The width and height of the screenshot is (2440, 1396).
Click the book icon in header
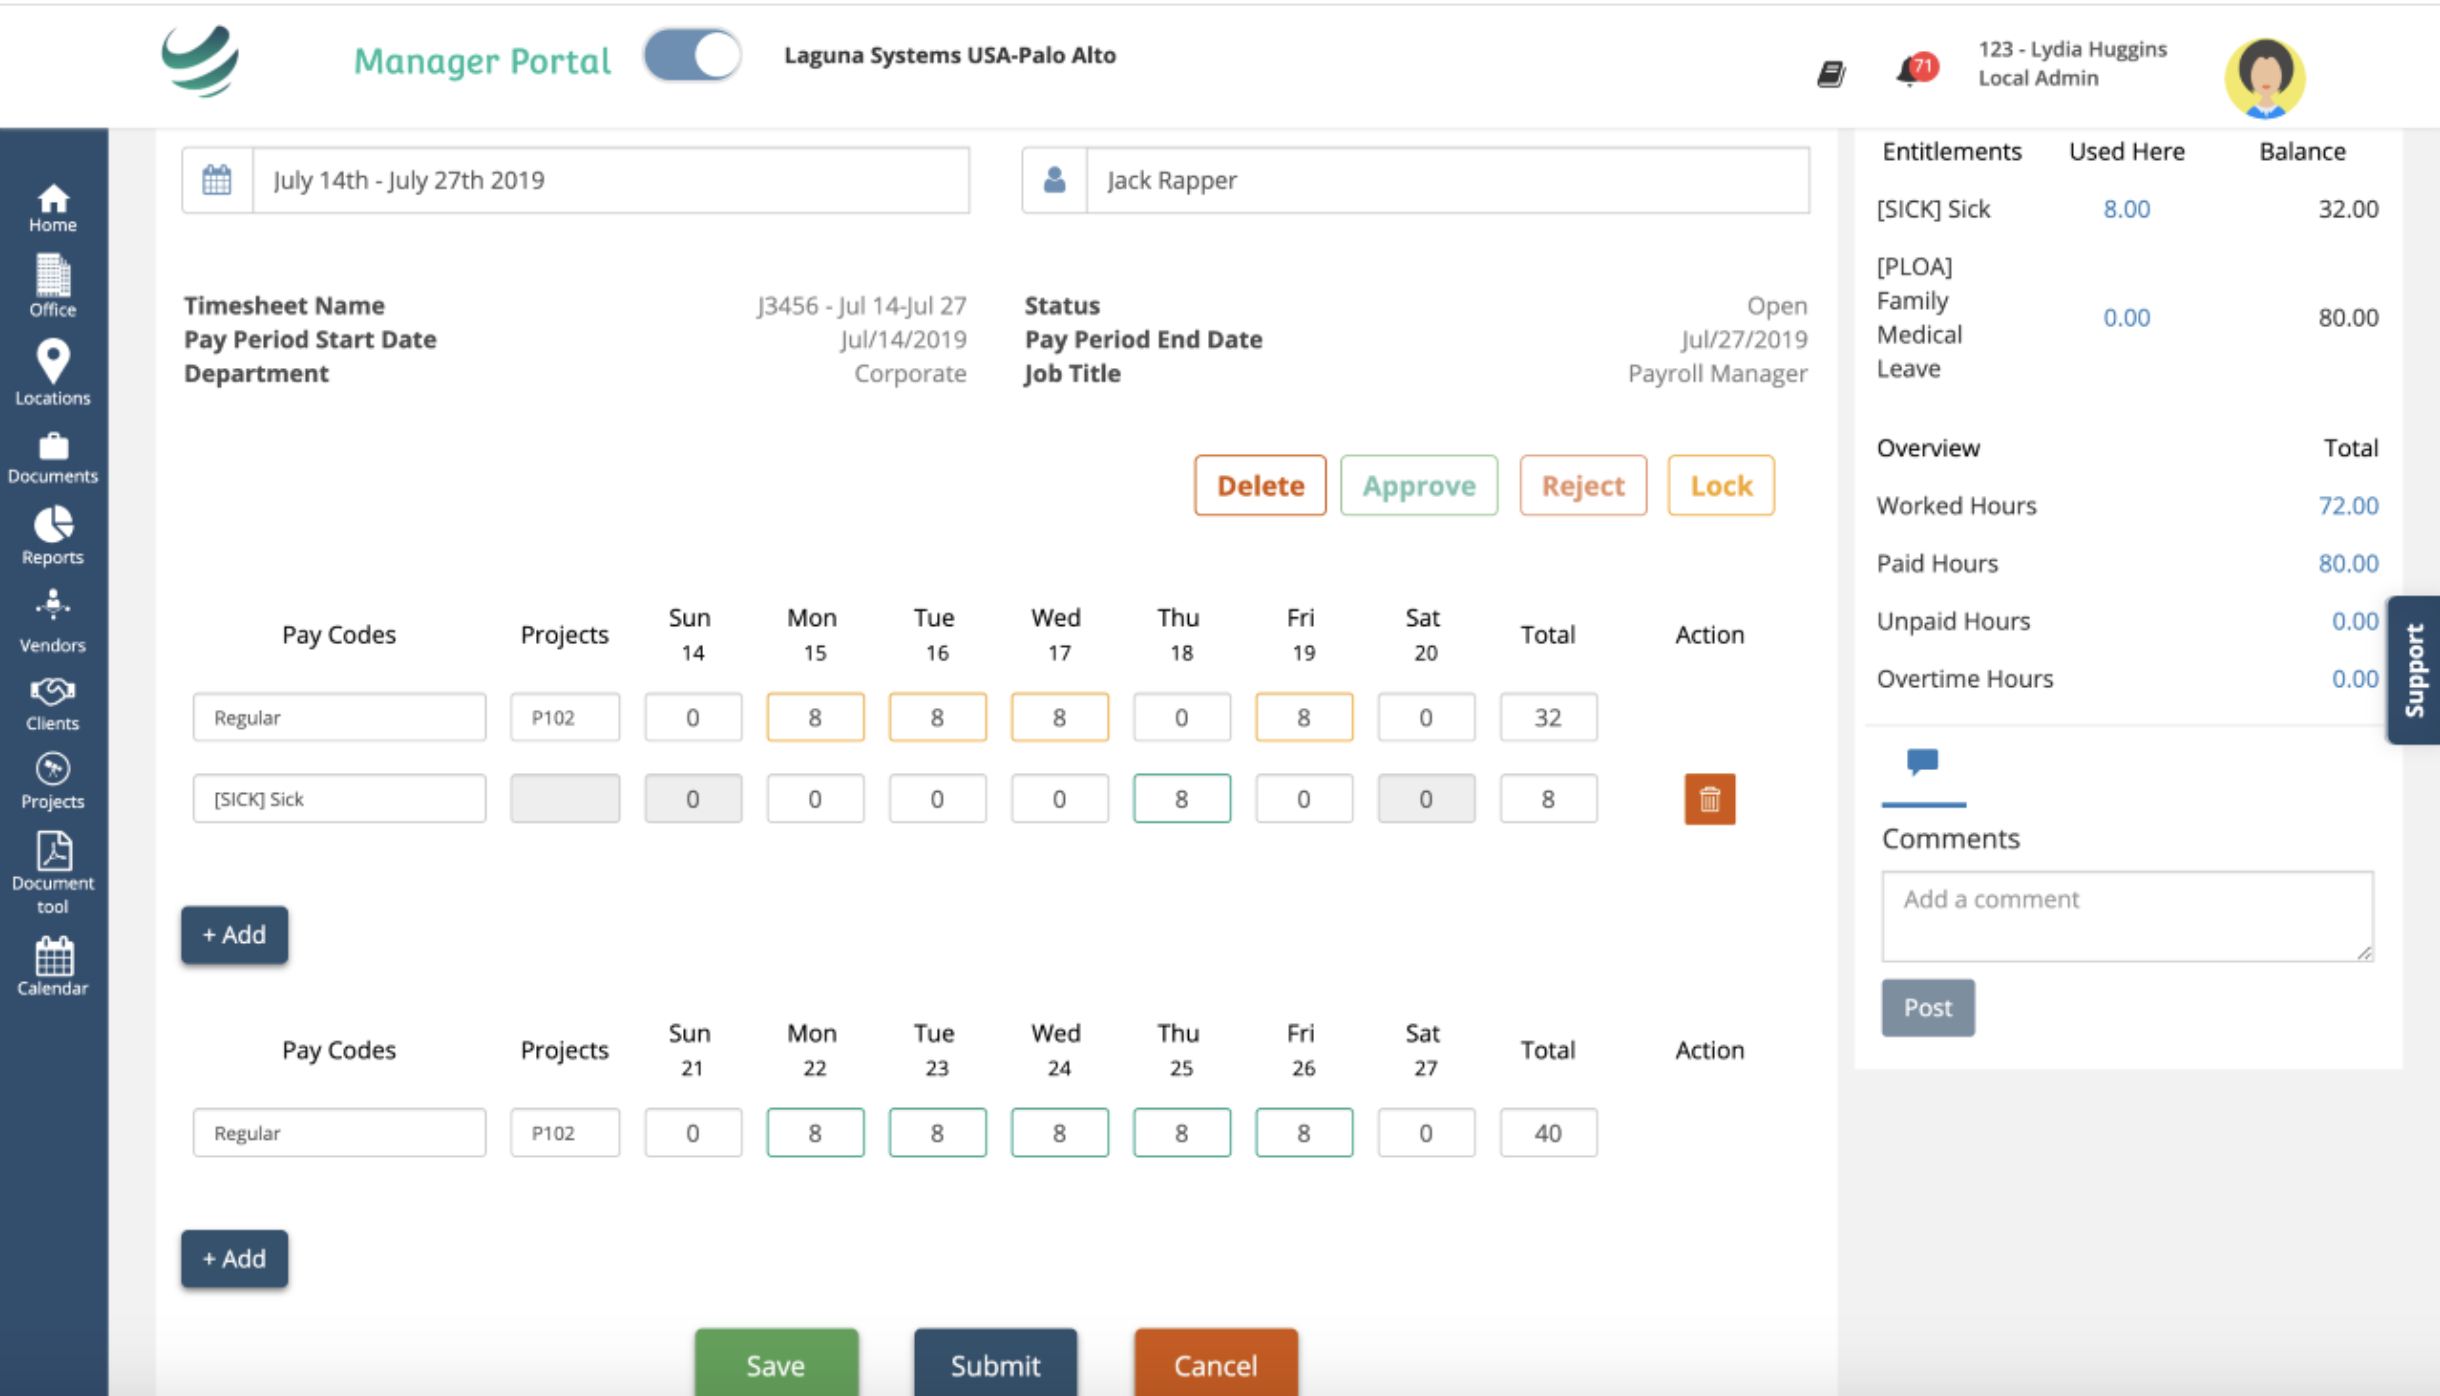click(1830, 74)
